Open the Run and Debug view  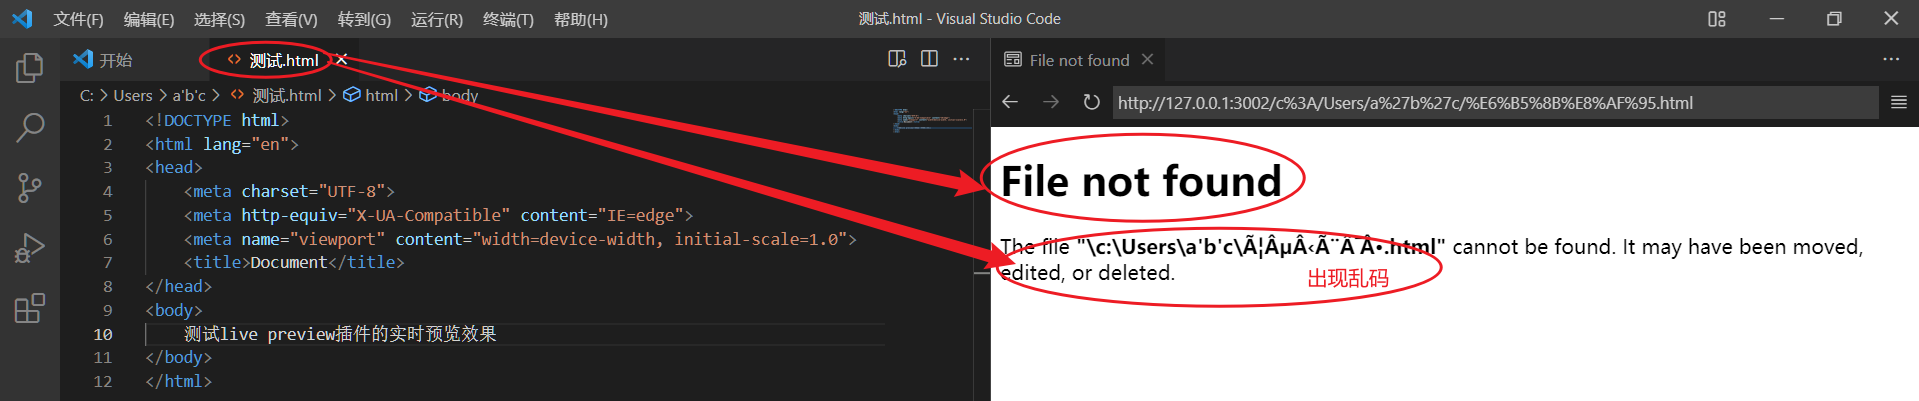(x=30, y=248)
